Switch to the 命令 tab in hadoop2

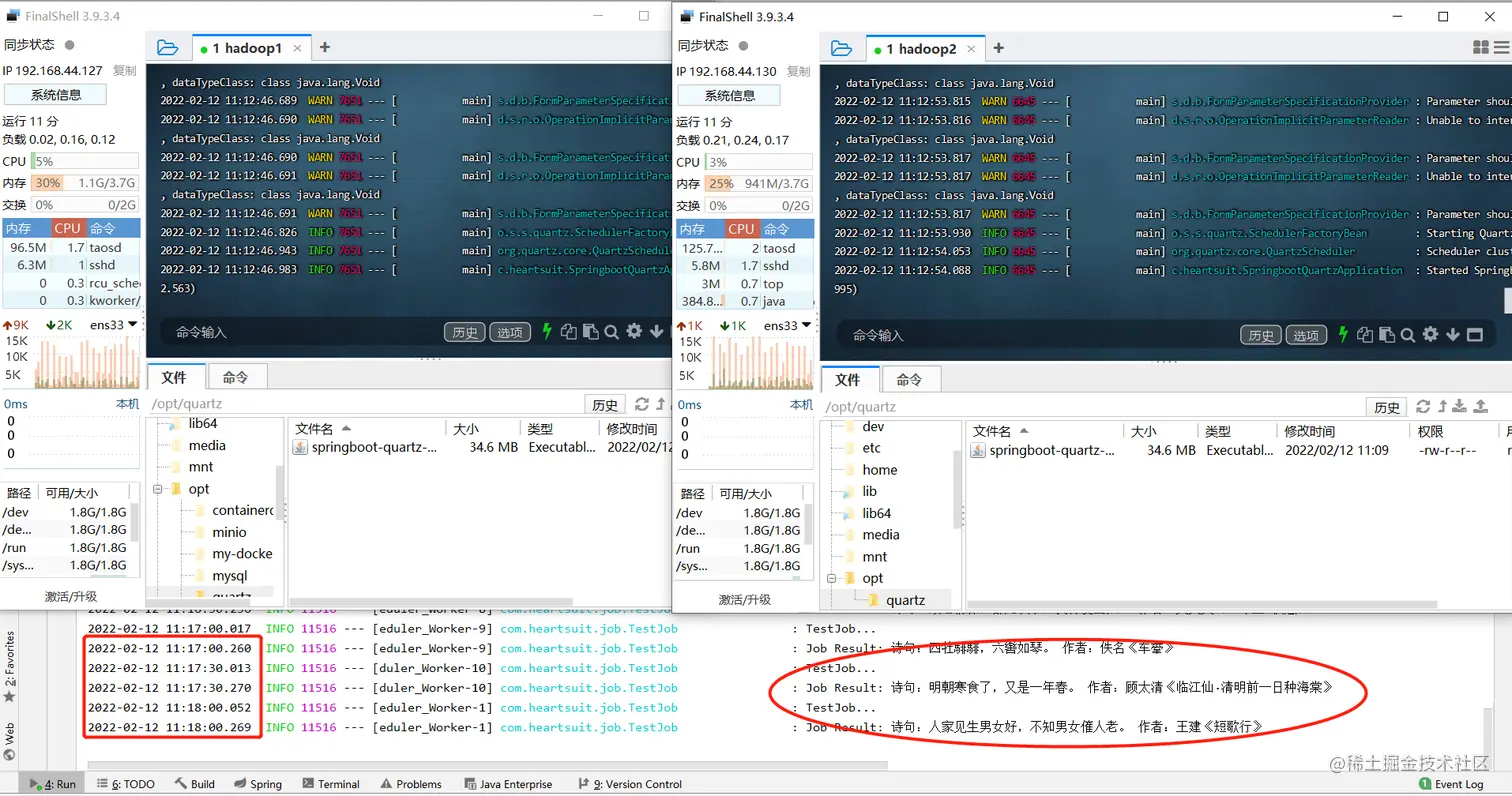coord(910,380)
